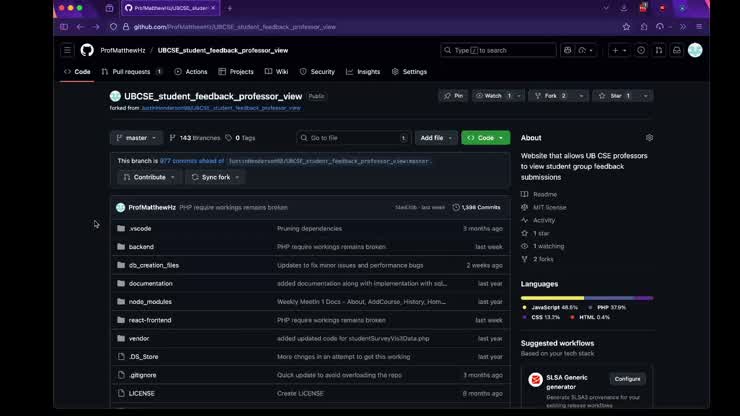
Task: Click the About settings gear icon
Action: coord(649,138)
